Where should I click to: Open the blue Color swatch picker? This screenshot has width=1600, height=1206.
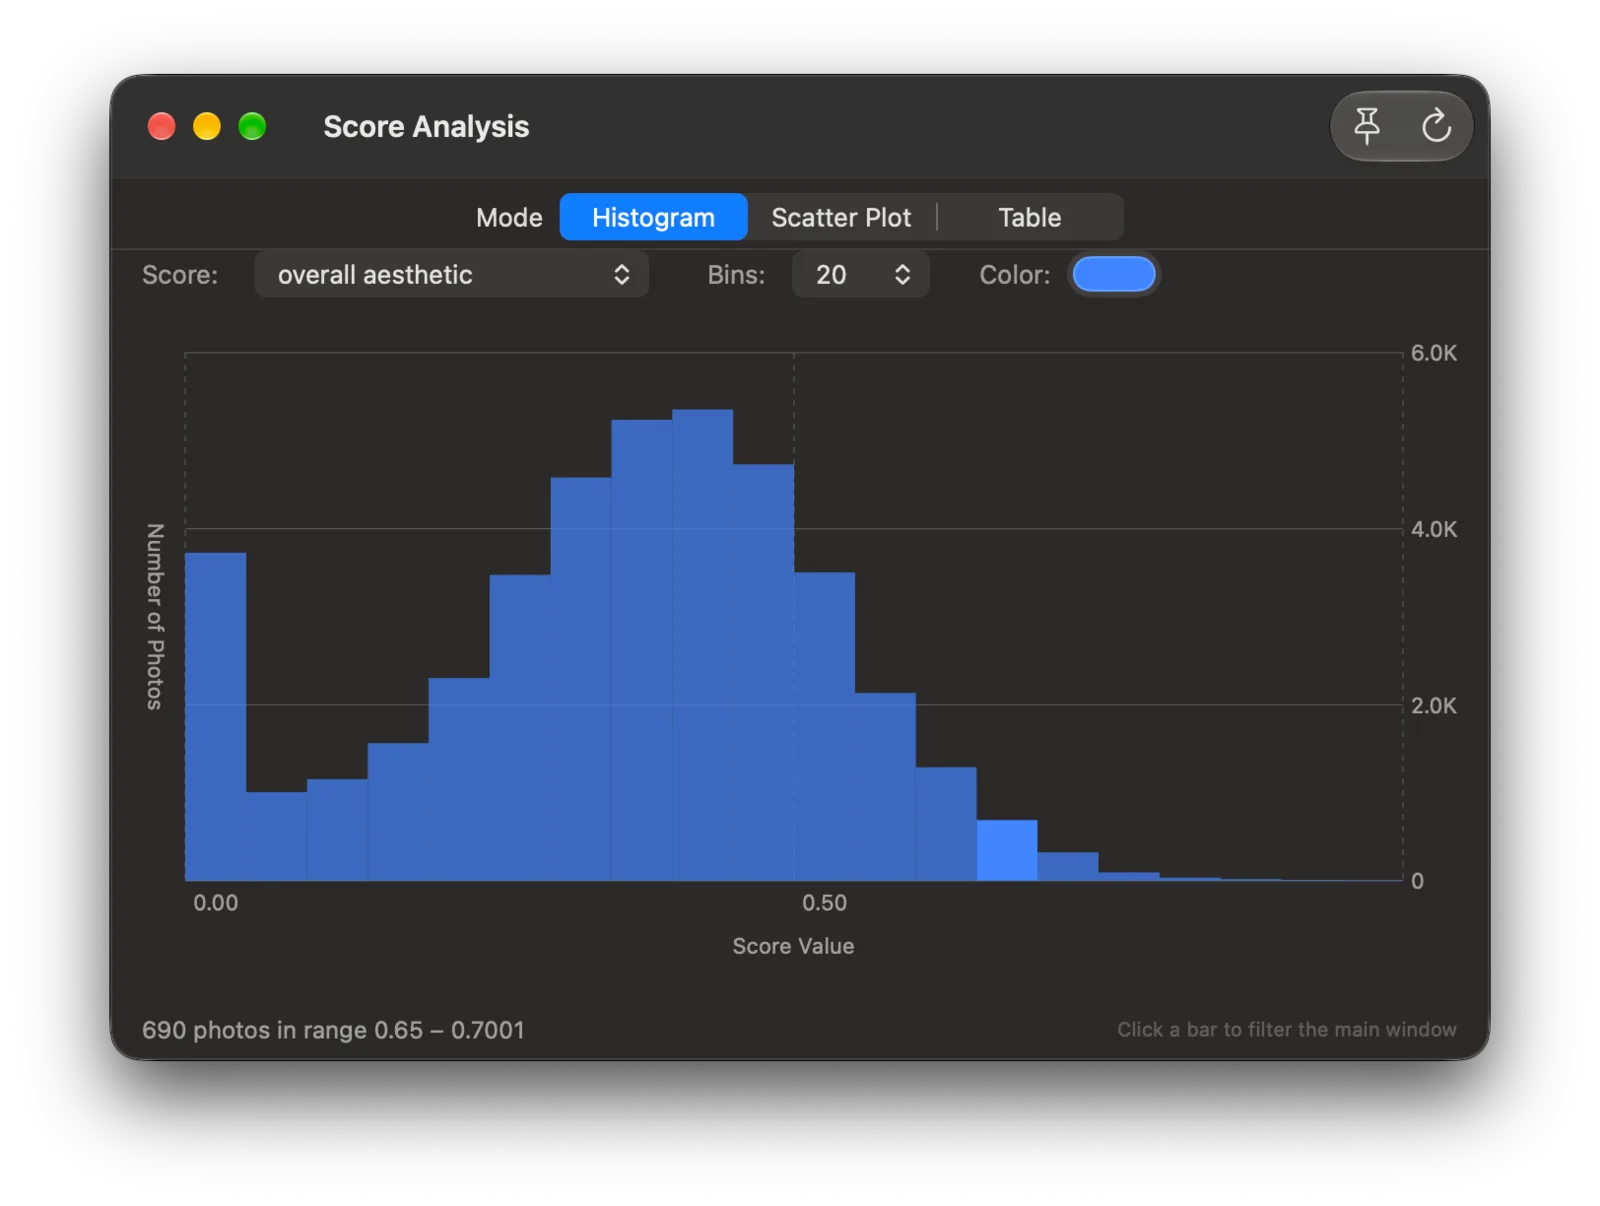pos(1113,274)
